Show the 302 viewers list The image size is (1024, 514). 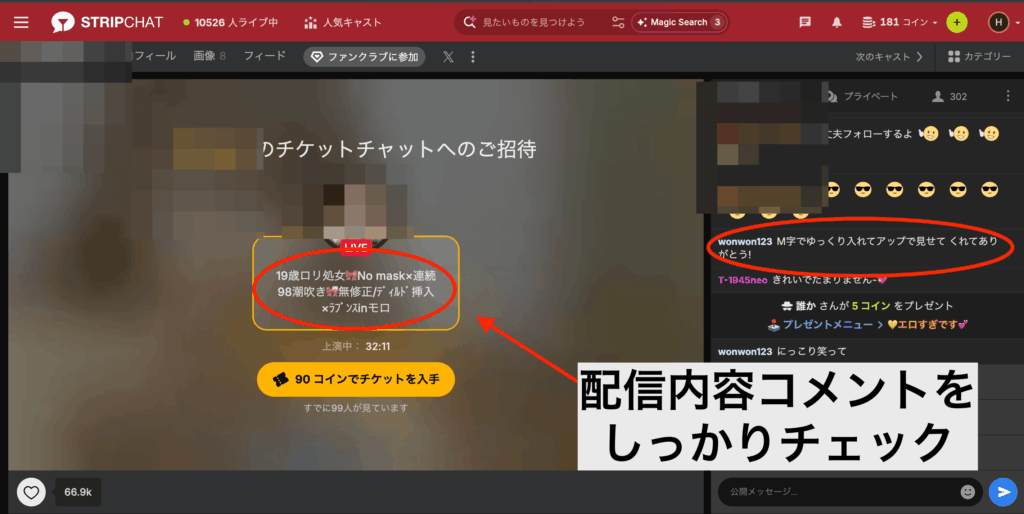coord(950,96)
